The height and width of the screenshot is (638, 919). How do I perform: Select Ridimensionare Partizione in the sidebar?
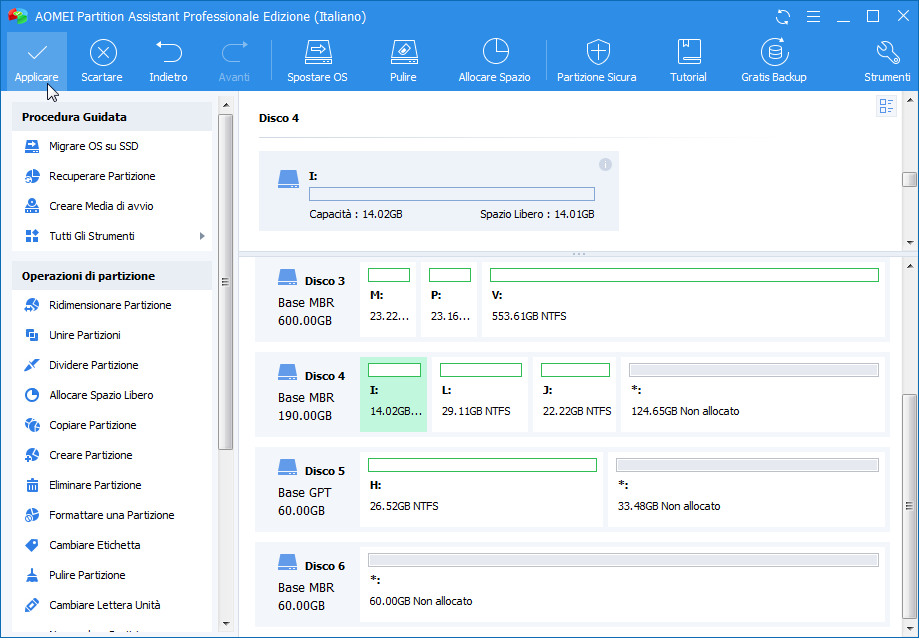pyautogui.click(x=110, y=305)
